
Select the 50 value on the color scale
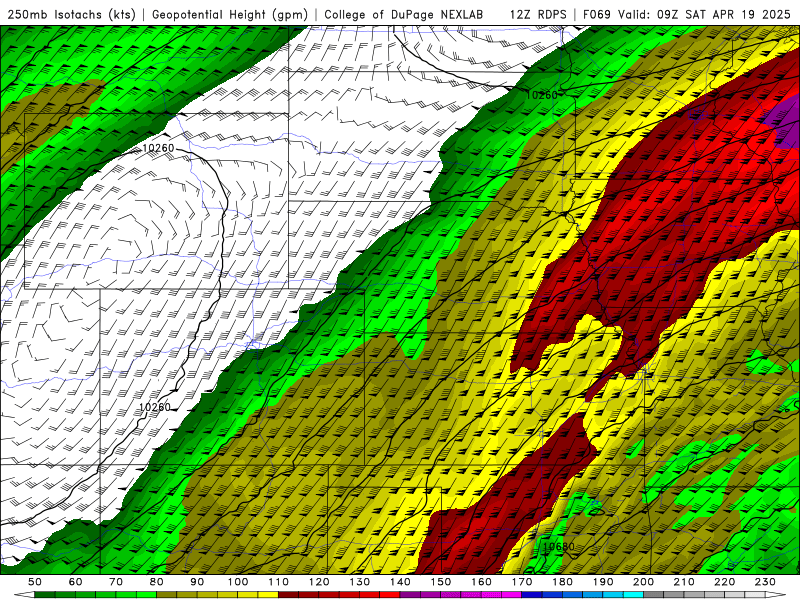point(35,582)
